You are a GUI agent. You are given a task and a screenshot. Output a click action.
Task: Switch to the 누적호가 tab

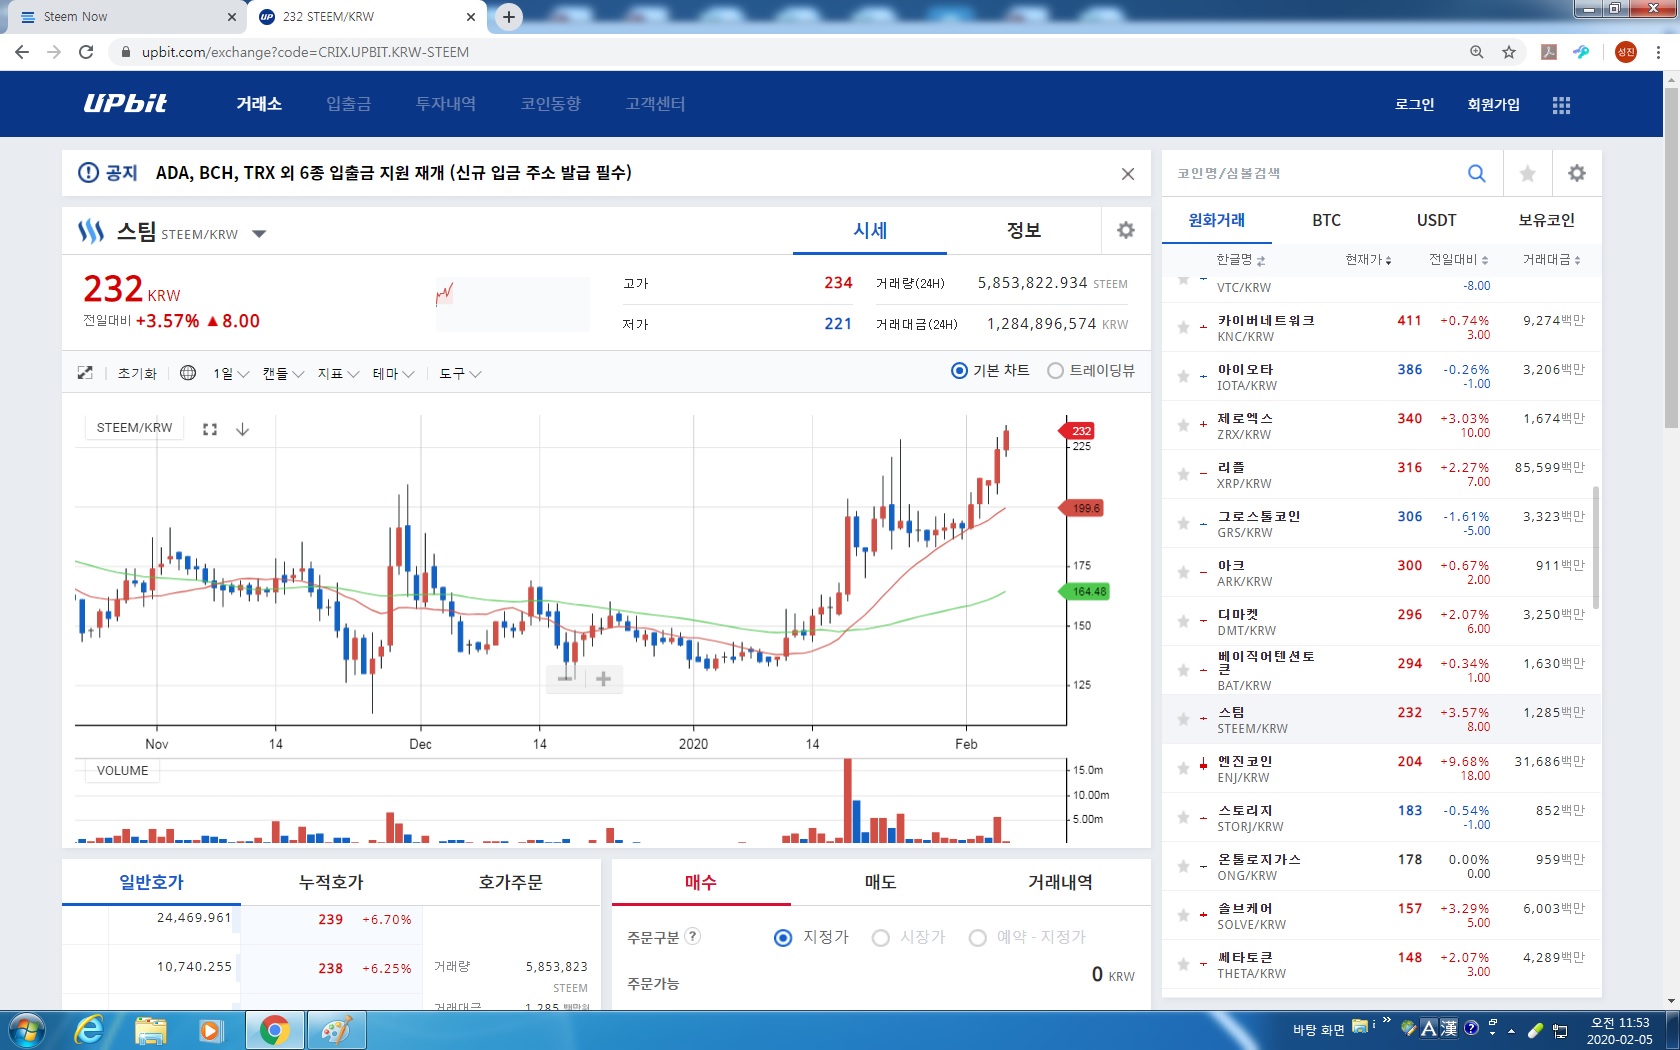click(331, 882)
